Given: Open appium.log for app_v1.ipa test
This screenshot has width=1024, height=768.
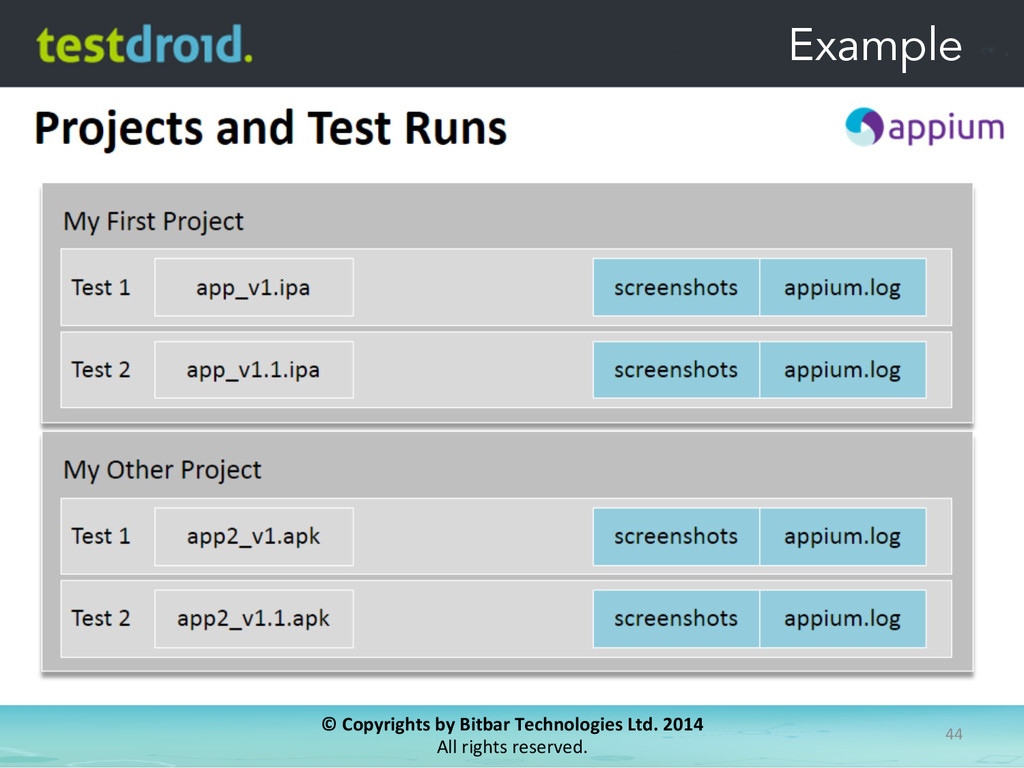Looking at the screenshot, I should (x=842, y=287).
